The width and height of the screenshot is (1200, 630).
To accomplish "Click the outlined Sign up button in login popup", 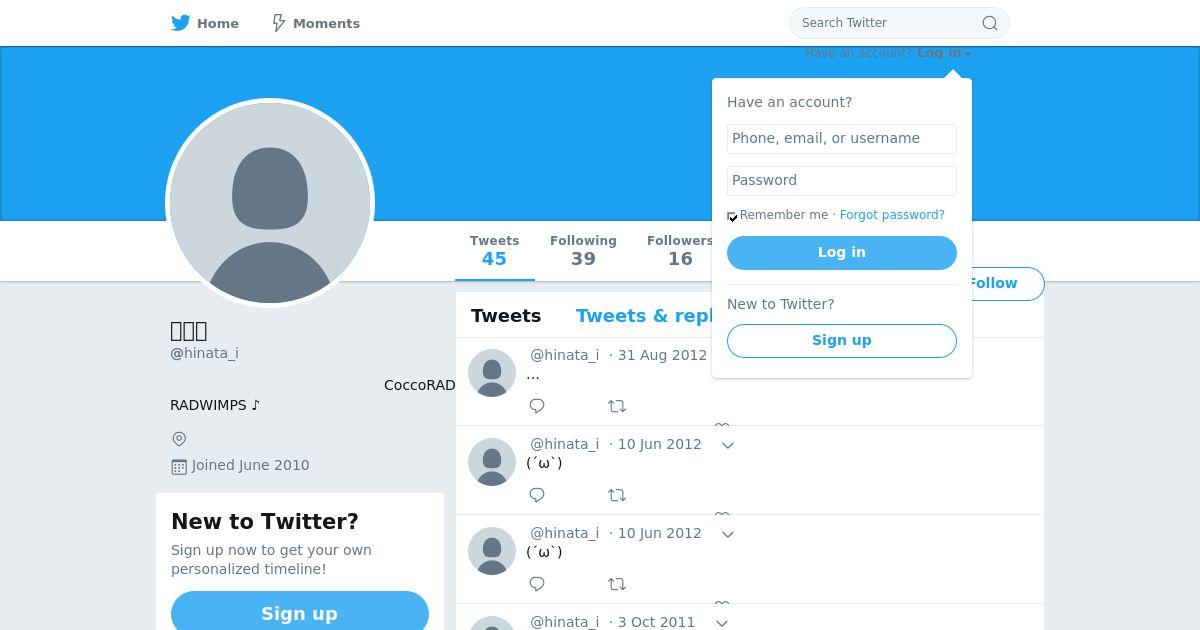I will [842, 340].
